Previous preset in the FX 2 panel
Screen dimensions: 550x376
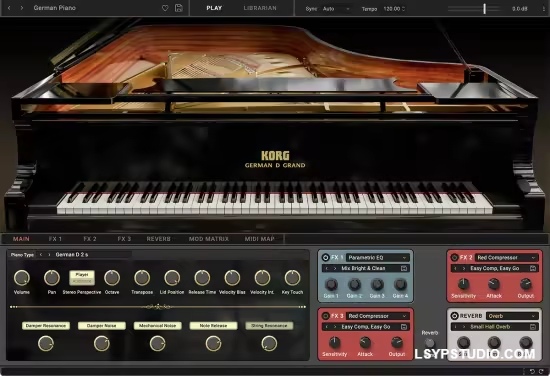(x=456, y=268)
